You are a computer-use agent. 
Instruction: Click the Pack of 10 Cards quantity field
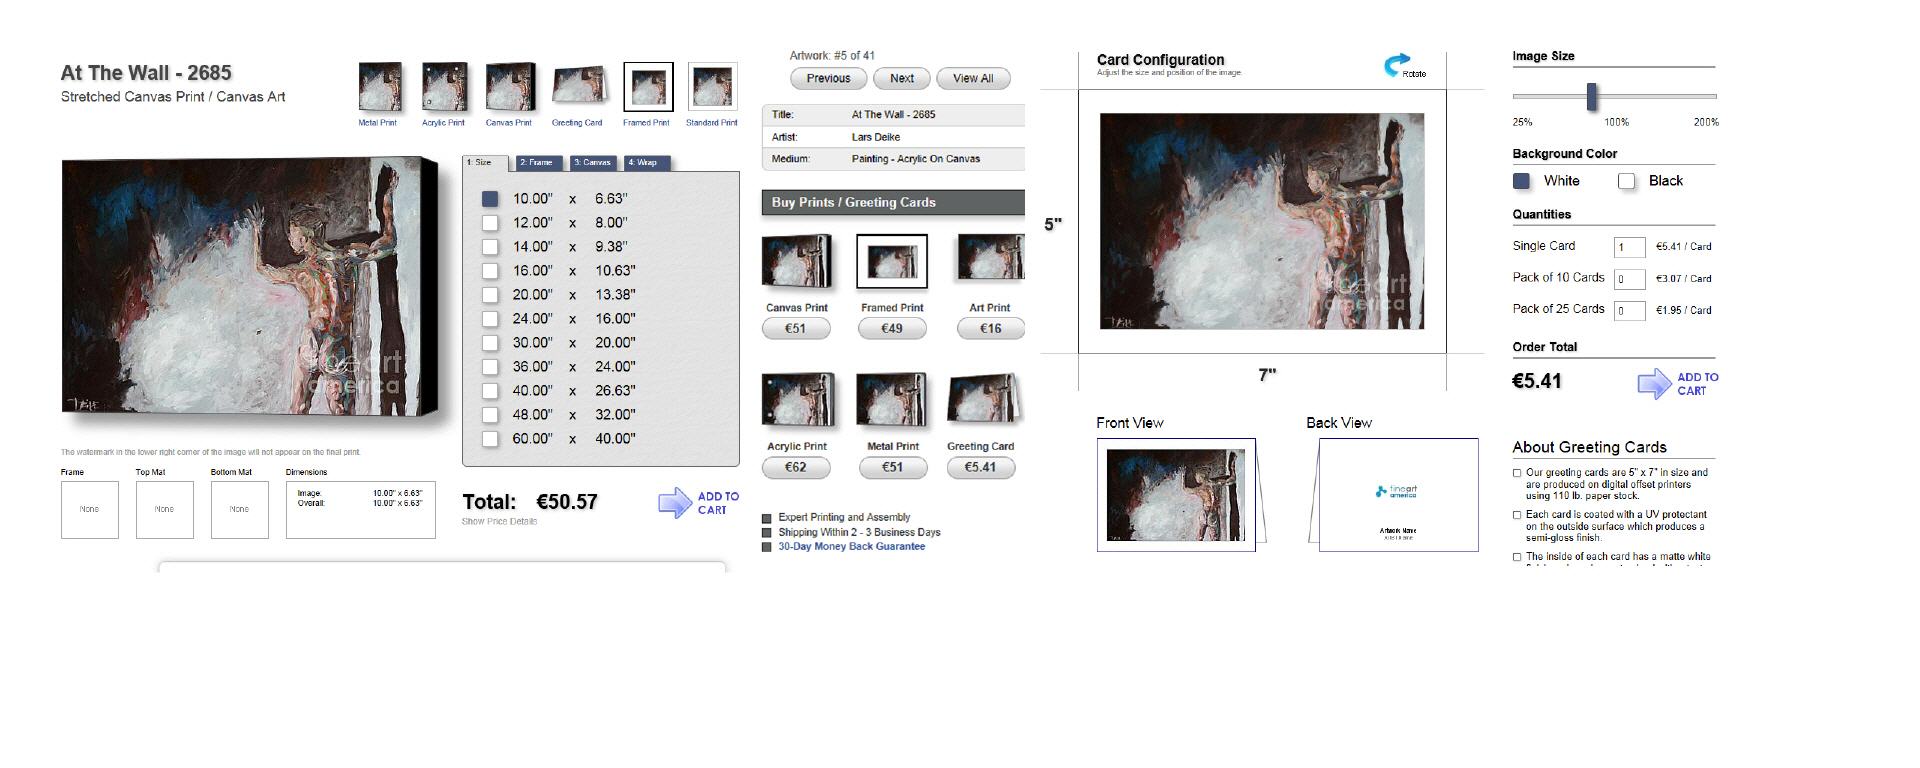[x=1629, y=279]
